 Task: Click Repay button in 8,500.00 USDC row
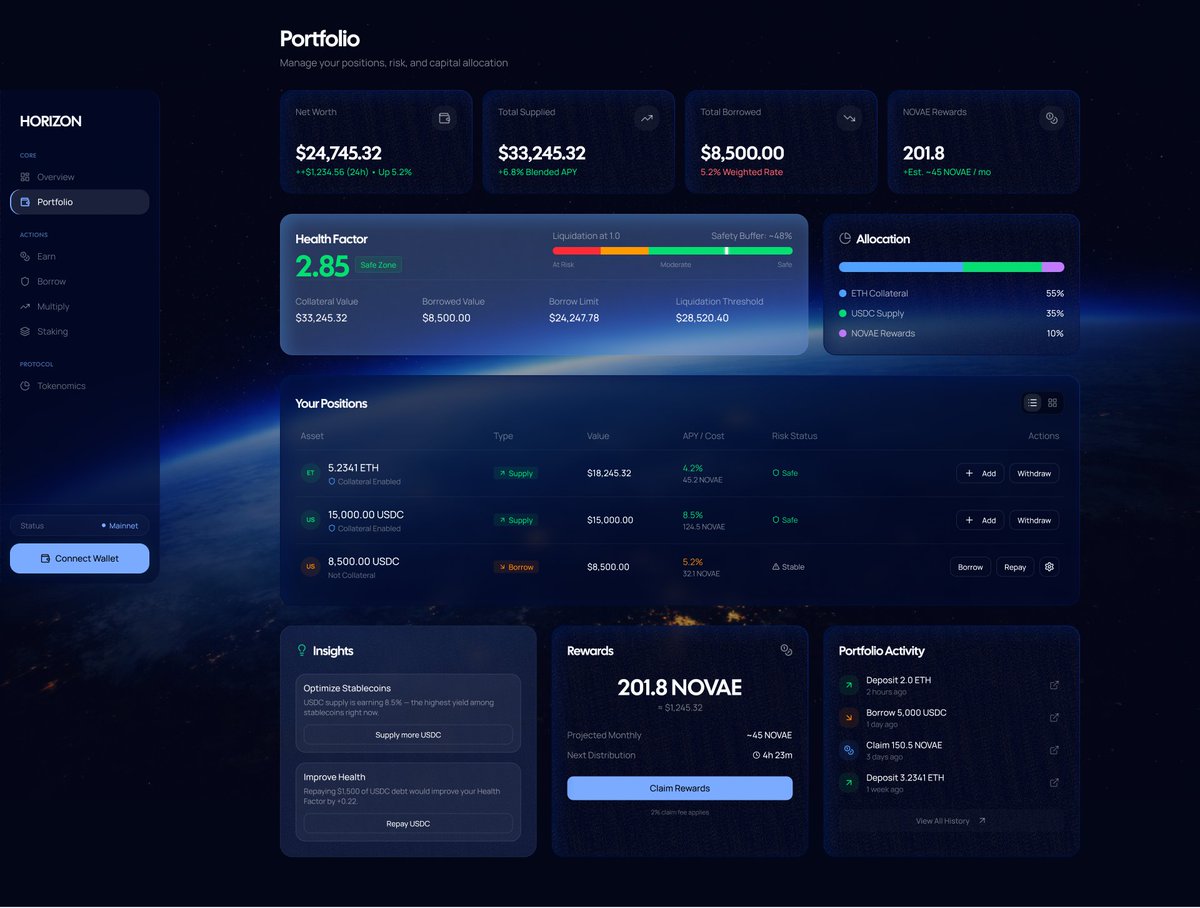pyautogui.click(x=1015, y=567)
